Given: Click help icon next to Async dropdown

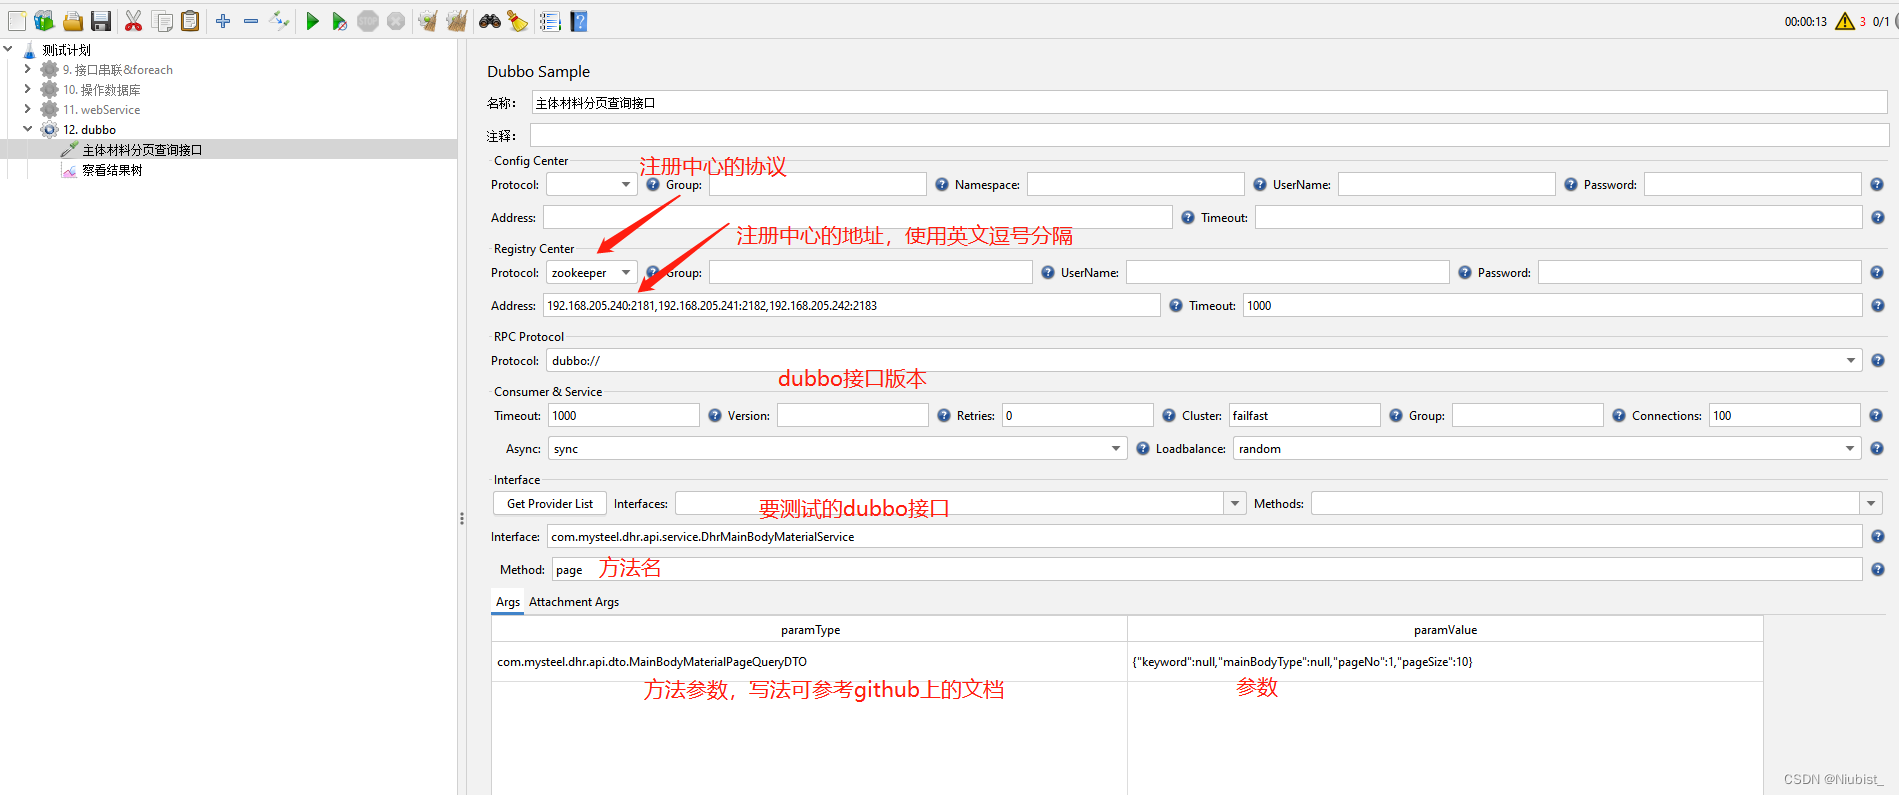Looking at the screenshot, I should (1143, 449).
